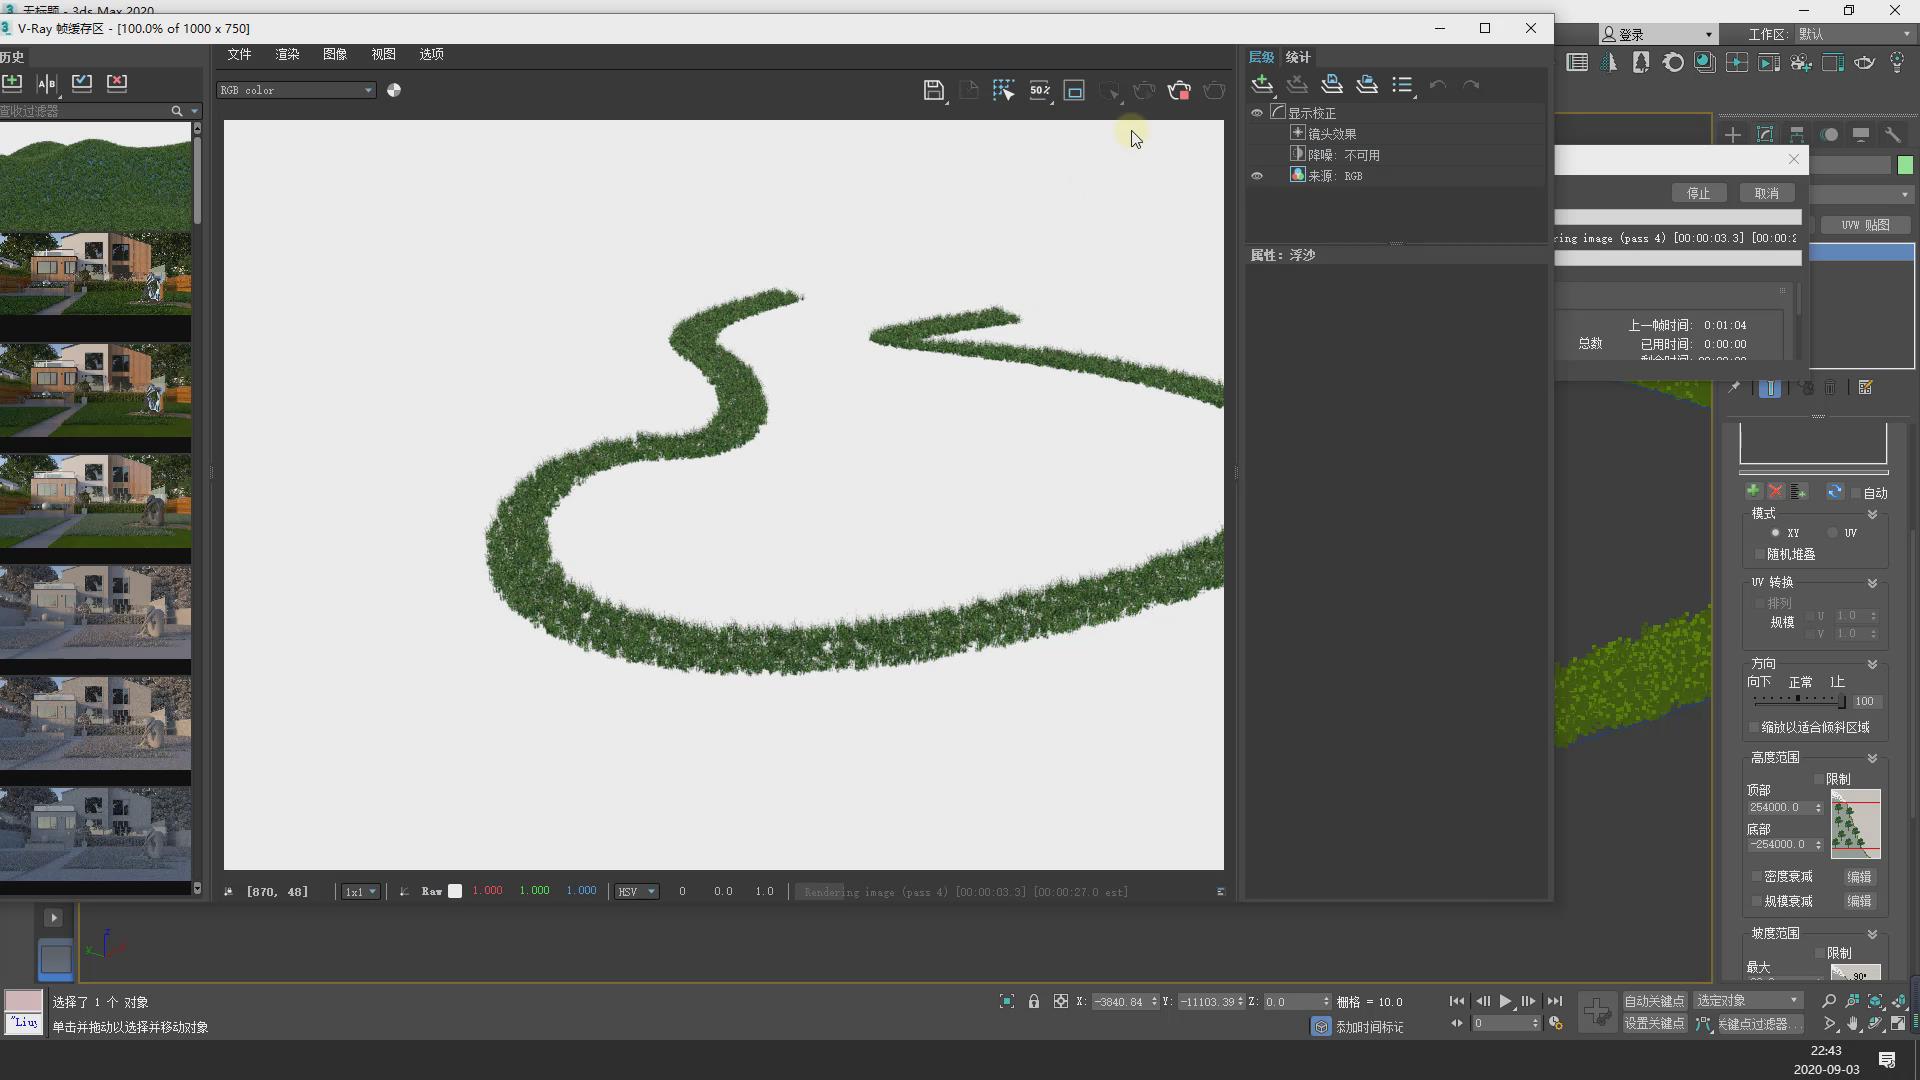This screenshot has width=1920, height=1080.
Task: Open the 渲染 menu
Action: (x=287, y=54)
